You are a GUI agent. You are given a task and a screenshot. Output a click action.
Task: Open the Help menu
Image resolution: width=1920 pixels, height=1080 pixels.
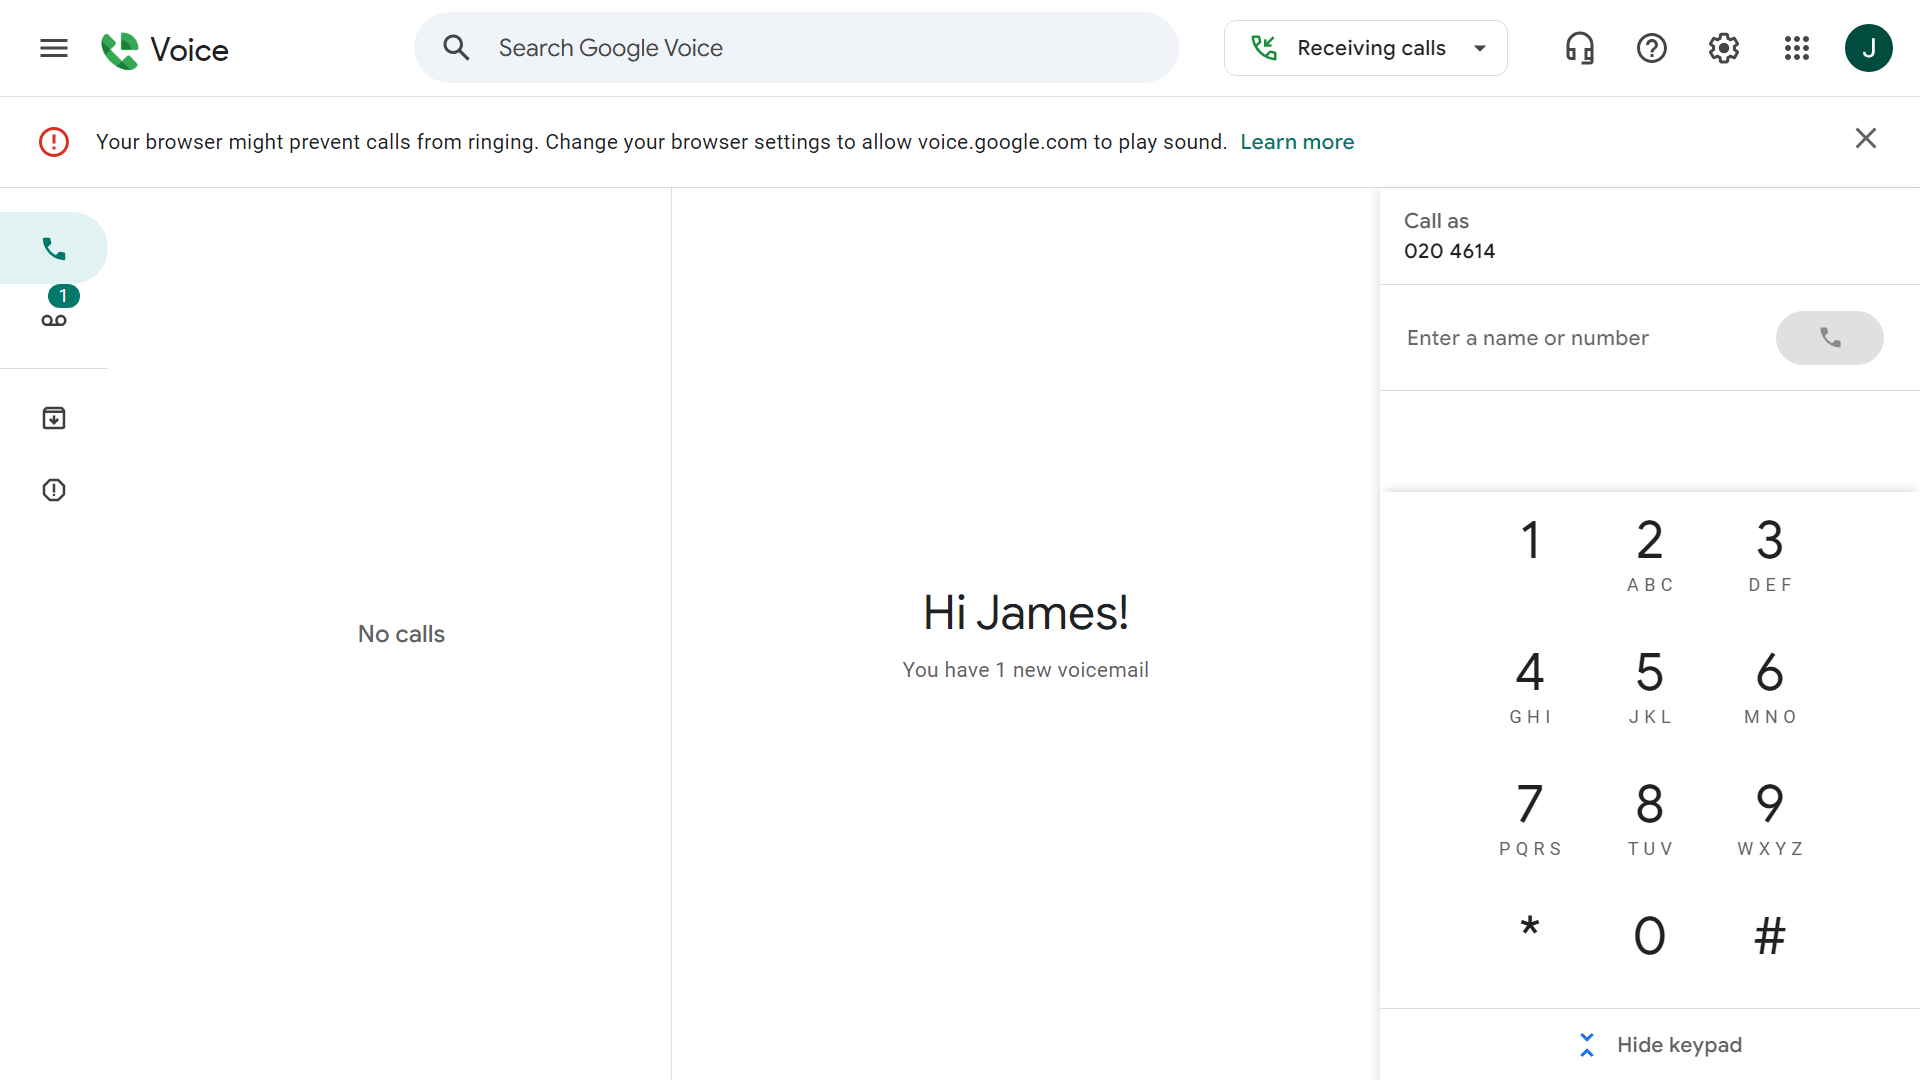point(1651,47)
